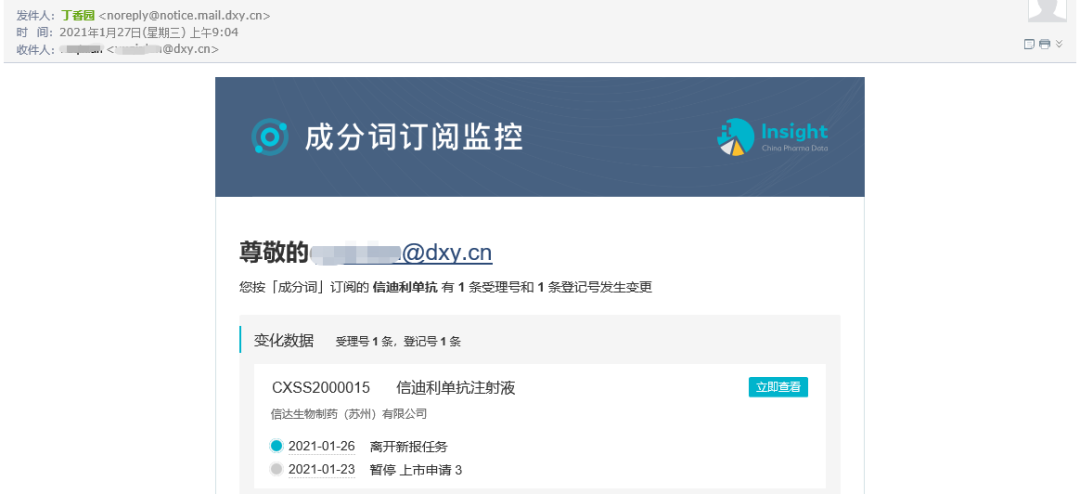This screenshot has width=1080, height=494.
Task: Click the summary 受理号 1 条, 登记号 1 条
Action: coord(397,341)
